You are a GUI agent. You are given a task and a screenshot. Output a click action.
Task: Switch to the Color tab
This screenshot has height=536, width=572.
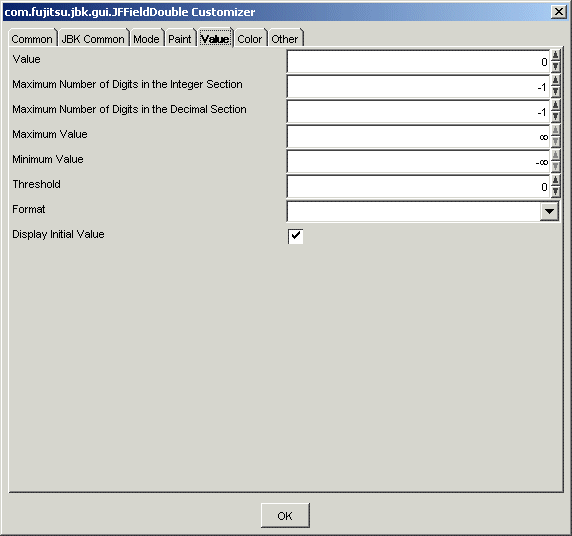(250, 38)
